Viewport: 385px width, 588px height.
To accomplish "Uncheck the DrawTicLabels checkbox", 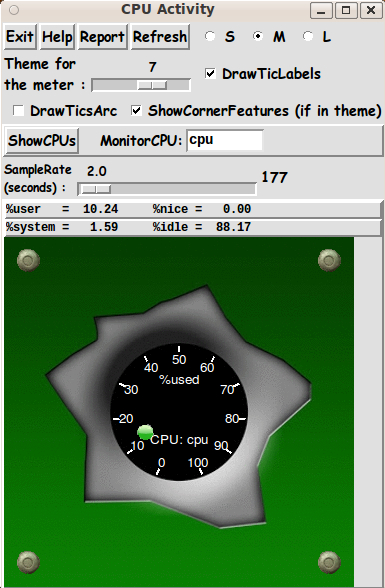I will pos(210,74).
